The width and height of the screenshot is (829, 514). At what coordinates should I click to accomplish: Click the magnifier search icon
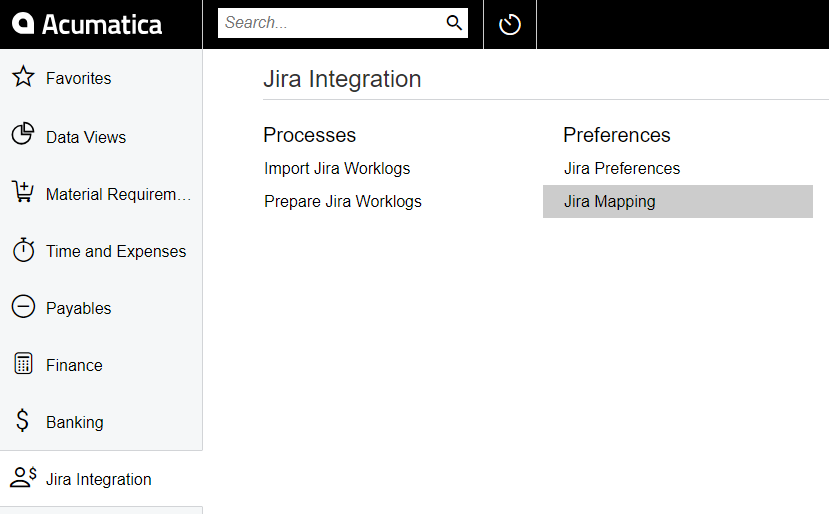click(x=454, y=23)
